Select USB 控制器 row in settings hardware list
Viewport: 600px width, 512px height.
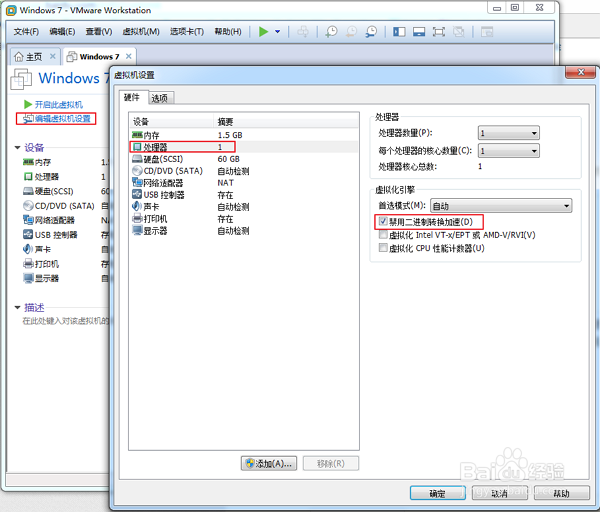pyautogui.click(x=244, y=195)
